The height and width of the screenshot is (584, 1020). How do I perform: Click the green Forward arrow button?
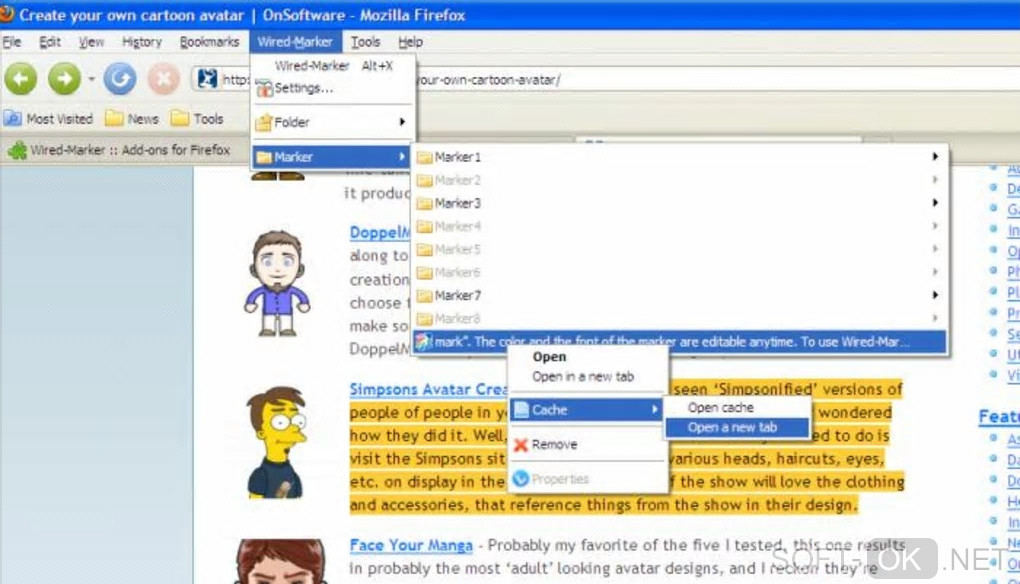pos(64,79)
